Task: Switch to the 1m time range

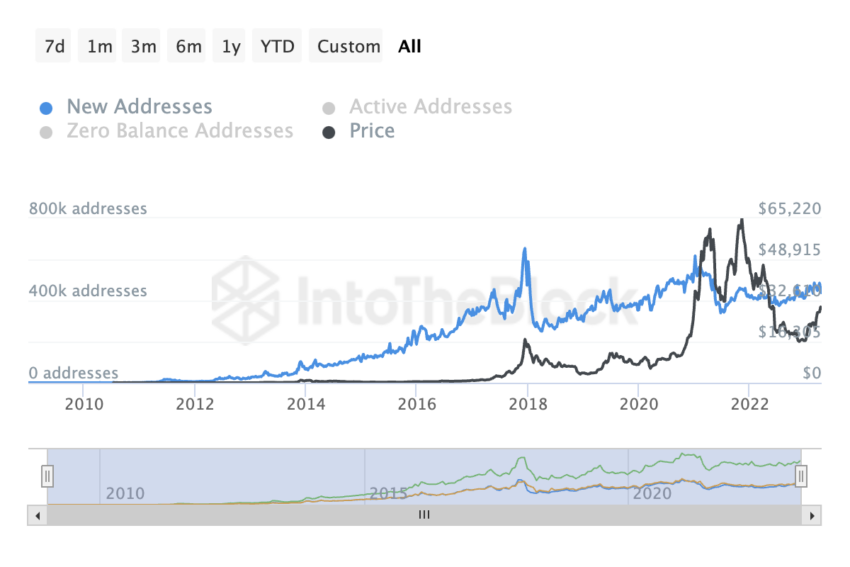Action: point(100,46)
